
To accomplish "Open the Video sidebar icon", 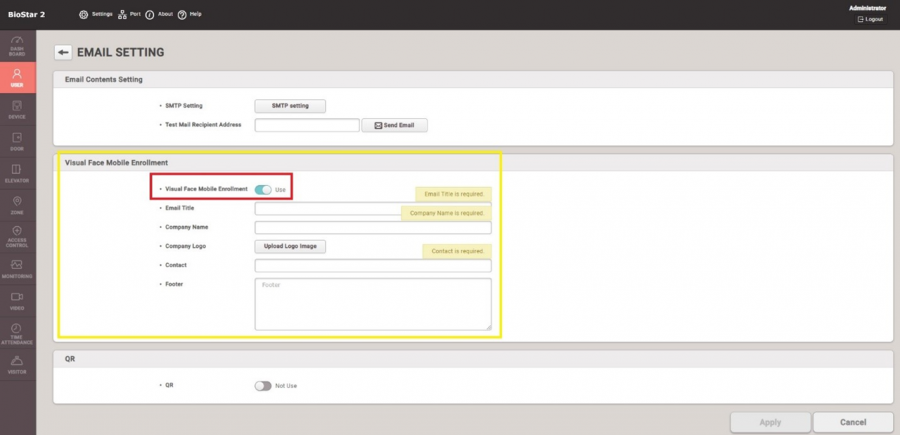I will 17,300.
